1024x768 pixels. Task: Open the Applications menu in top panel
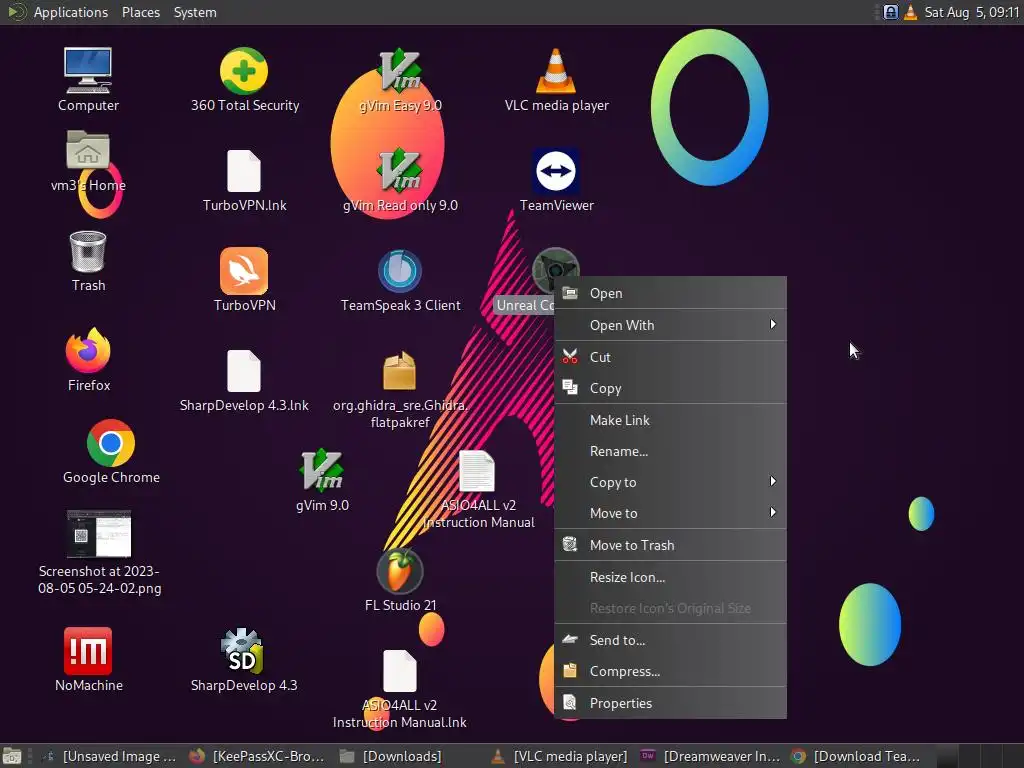[71, 12]
